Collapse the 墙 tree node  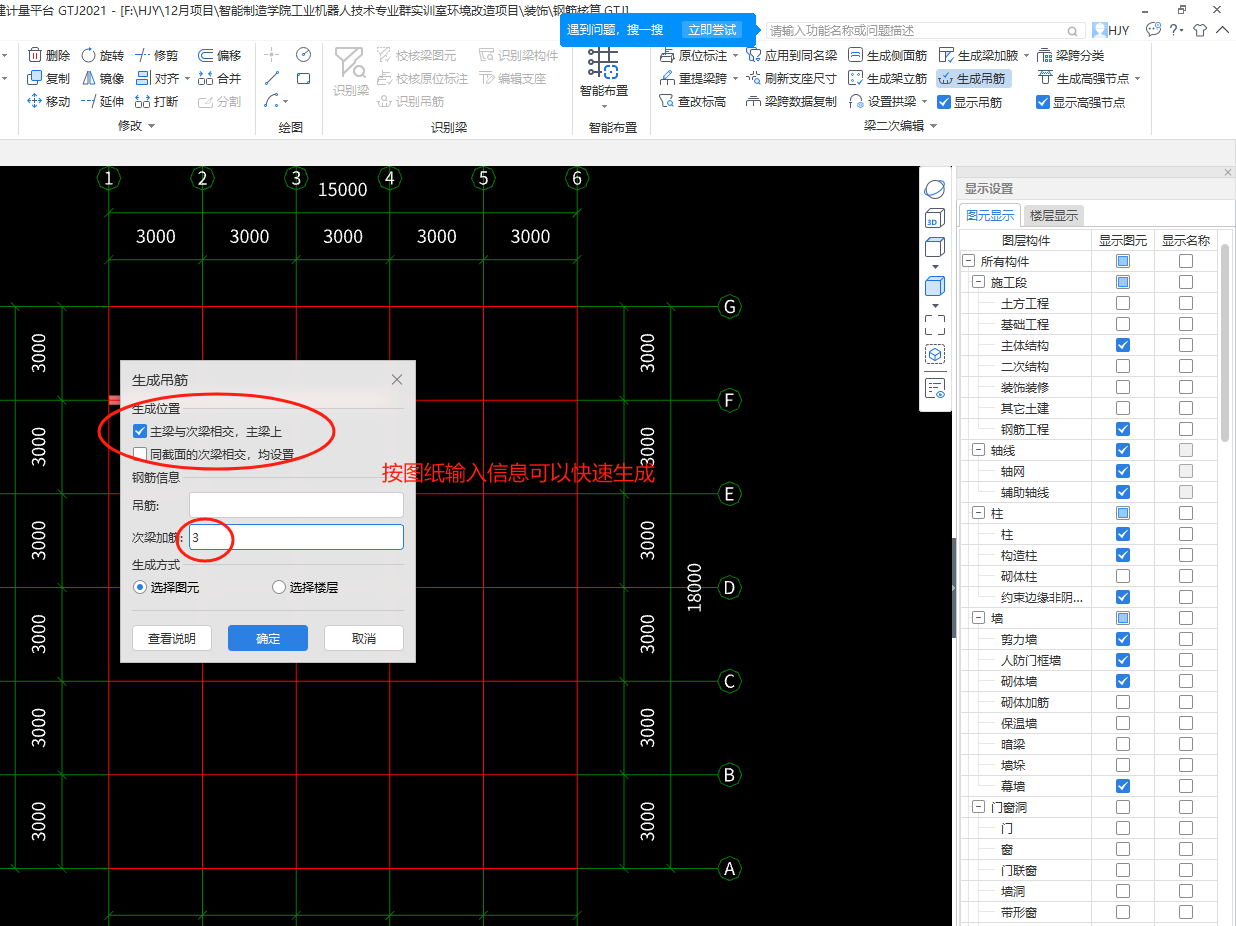point(980,618)
